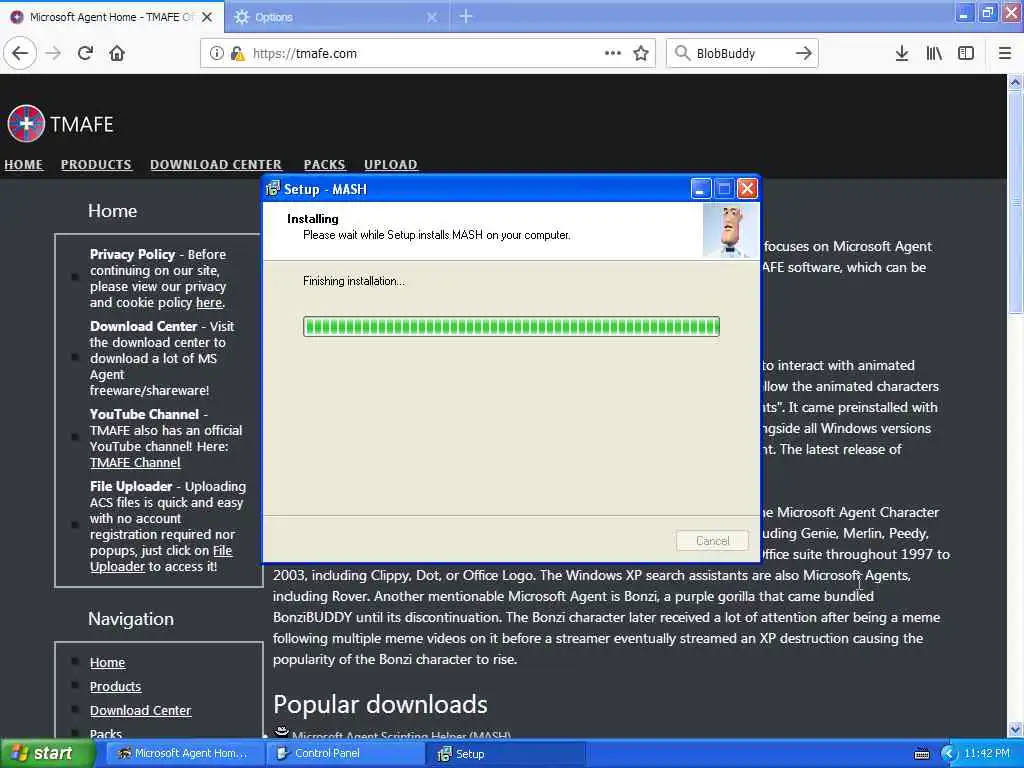The height and width of the screenshot is (768, 1024).
Task: Click the 'Navigation' sidebar heading
Action: pos(131,619)
